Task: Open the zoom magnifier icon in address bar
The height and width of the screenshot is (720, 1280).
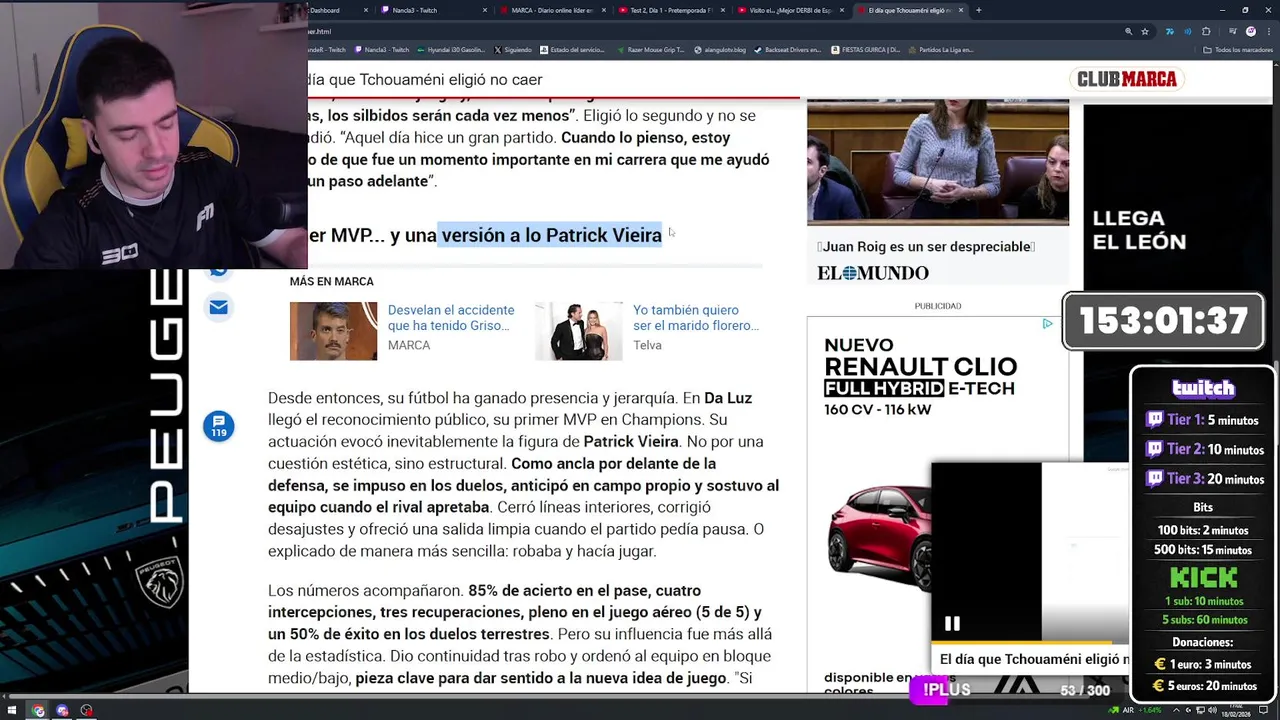Action: pyautogui.click(x=1129, y=31)
